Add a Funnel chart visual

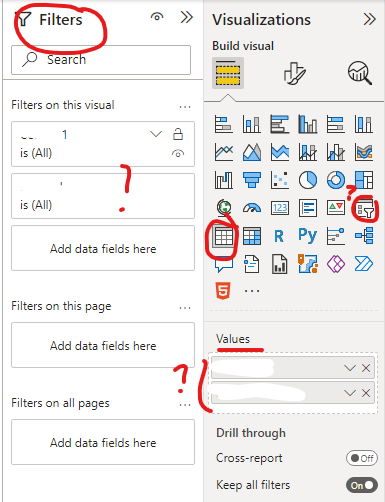click(251, 180)
